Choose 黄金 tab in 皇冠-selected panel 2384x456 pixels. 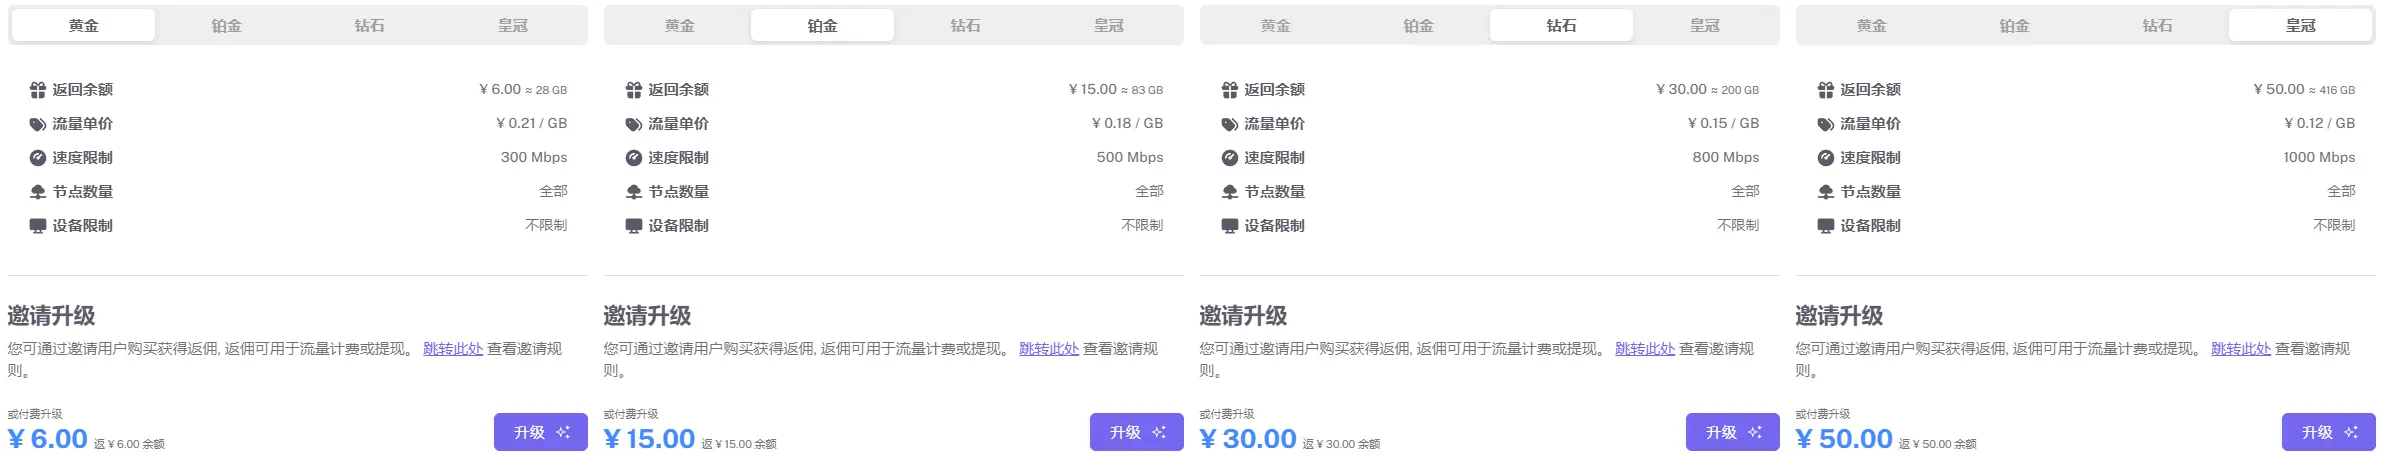click(x=1872, y=26)
